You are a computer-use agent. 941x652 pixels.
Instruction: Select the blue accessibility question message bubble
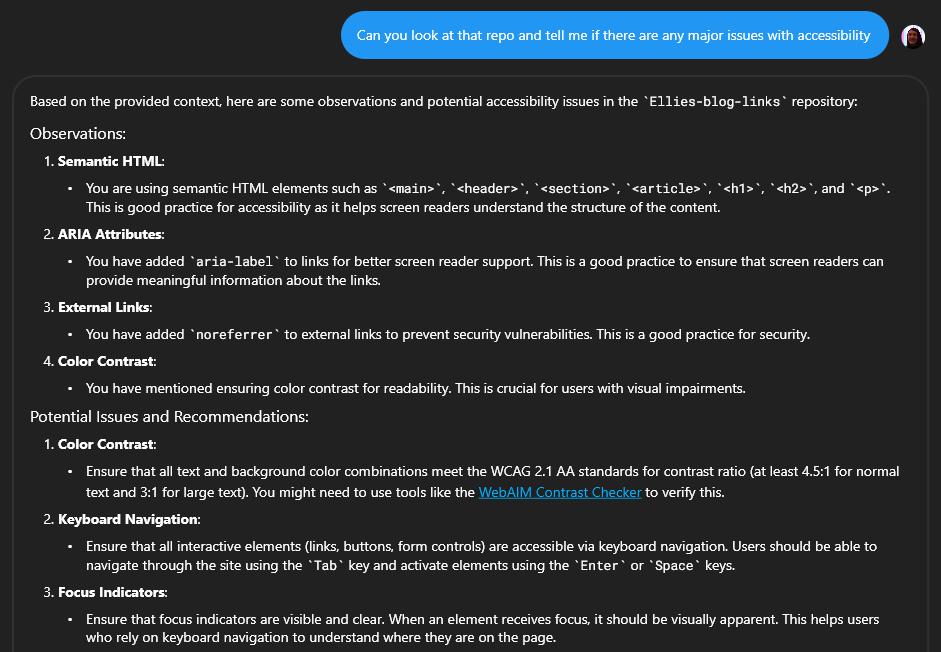614,34
